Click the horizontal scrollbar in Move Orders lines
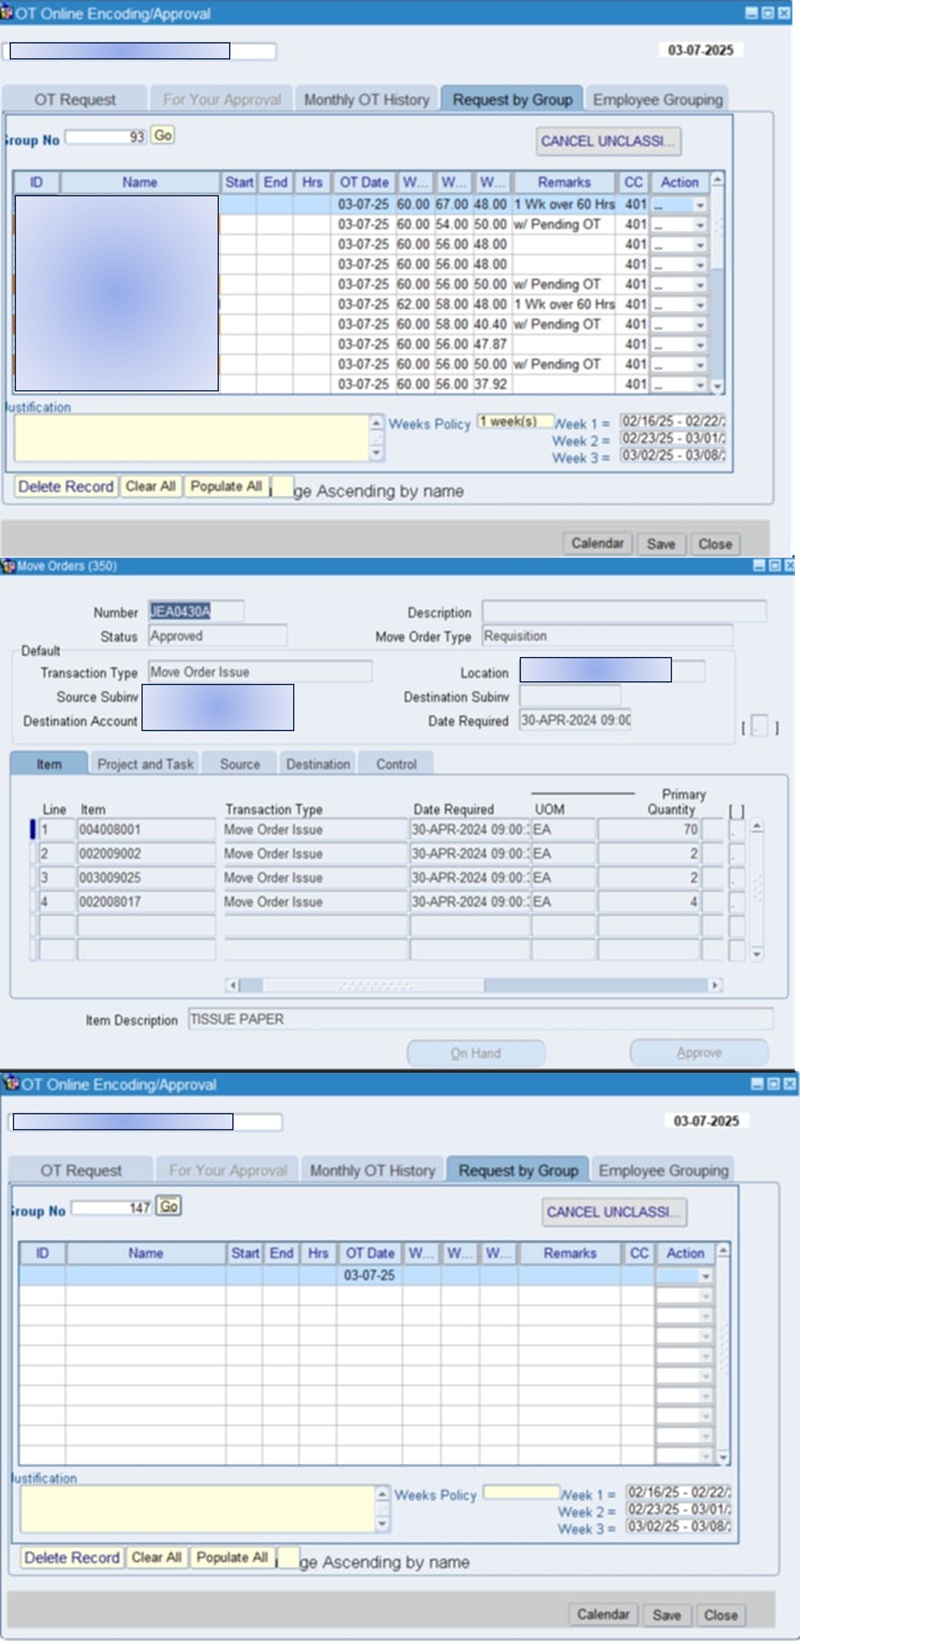This screenshot has height=1644, width=942. 473,985
